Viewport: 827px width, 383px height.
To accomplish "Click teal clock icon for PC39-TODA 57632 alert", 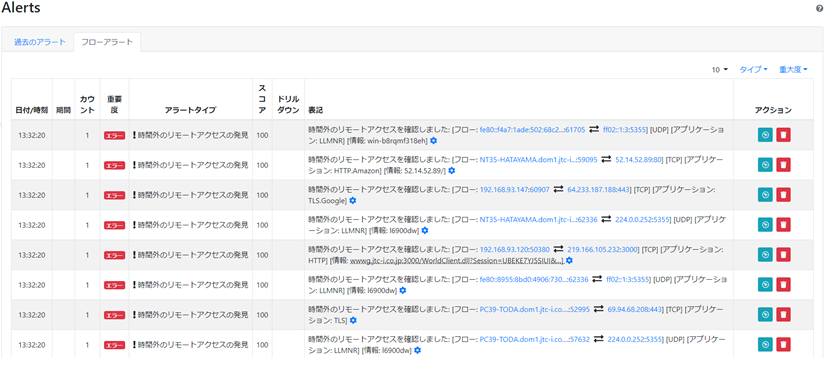I will (x=765, y=344).
